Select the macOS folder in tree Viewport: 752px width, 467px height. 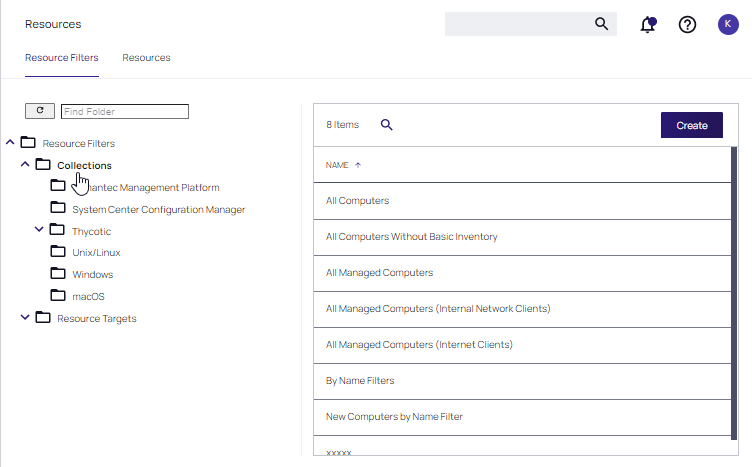coord(88,296)
